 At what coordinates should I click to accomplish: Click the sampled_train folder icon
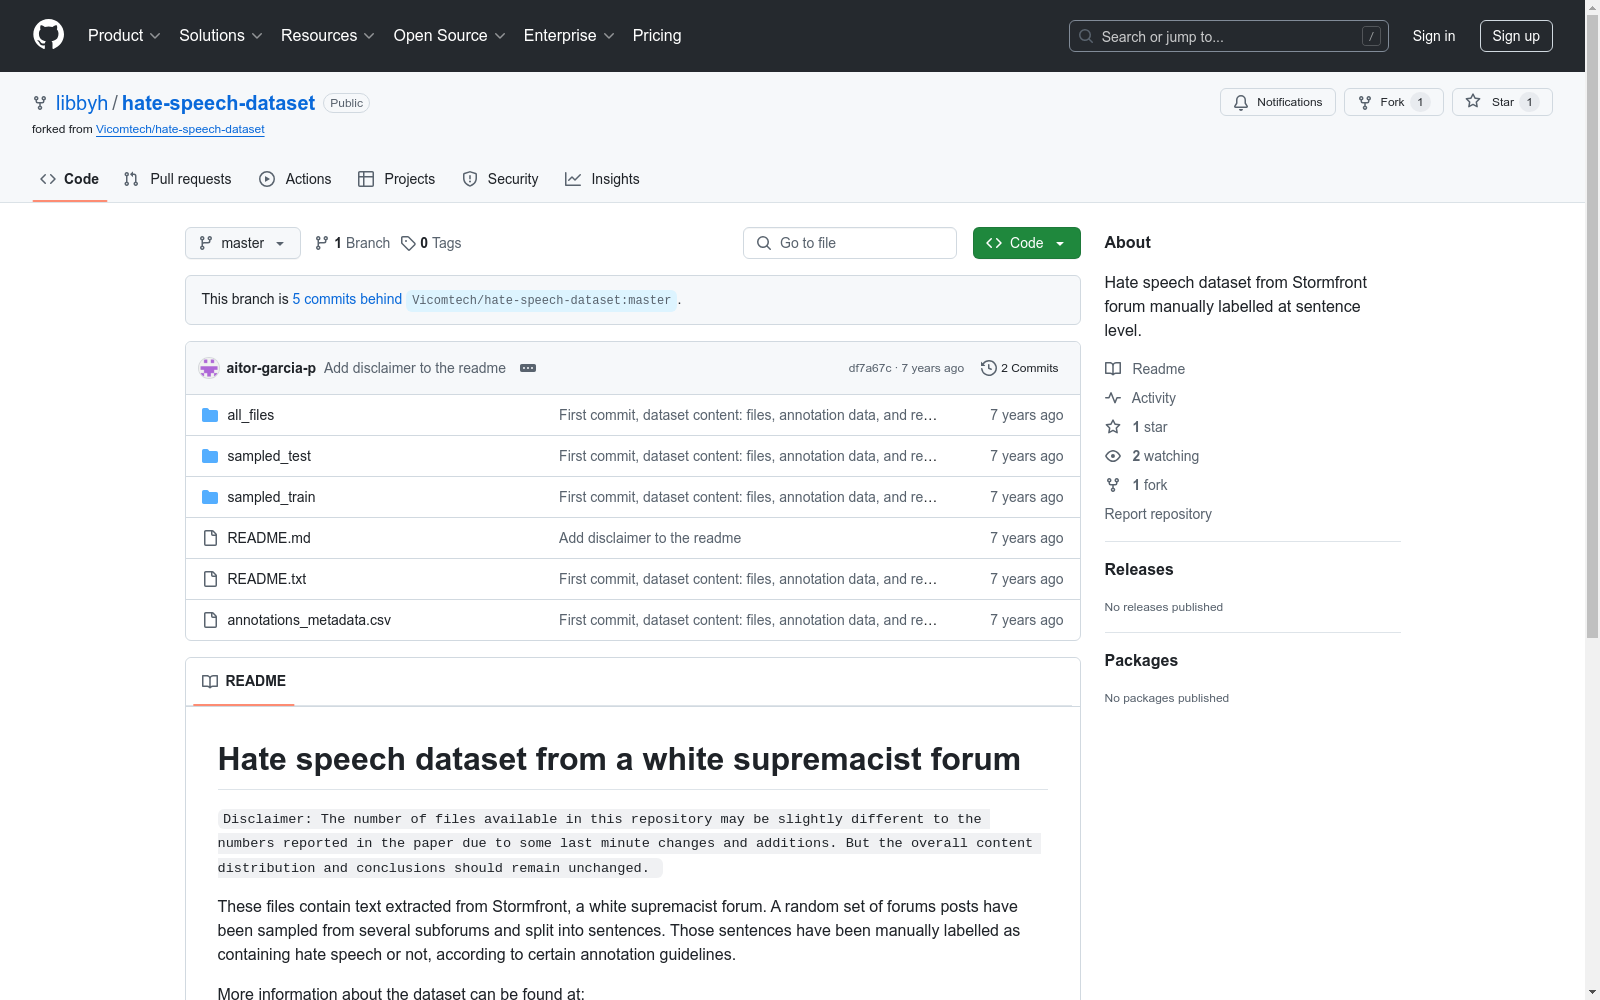coord(210,497)
